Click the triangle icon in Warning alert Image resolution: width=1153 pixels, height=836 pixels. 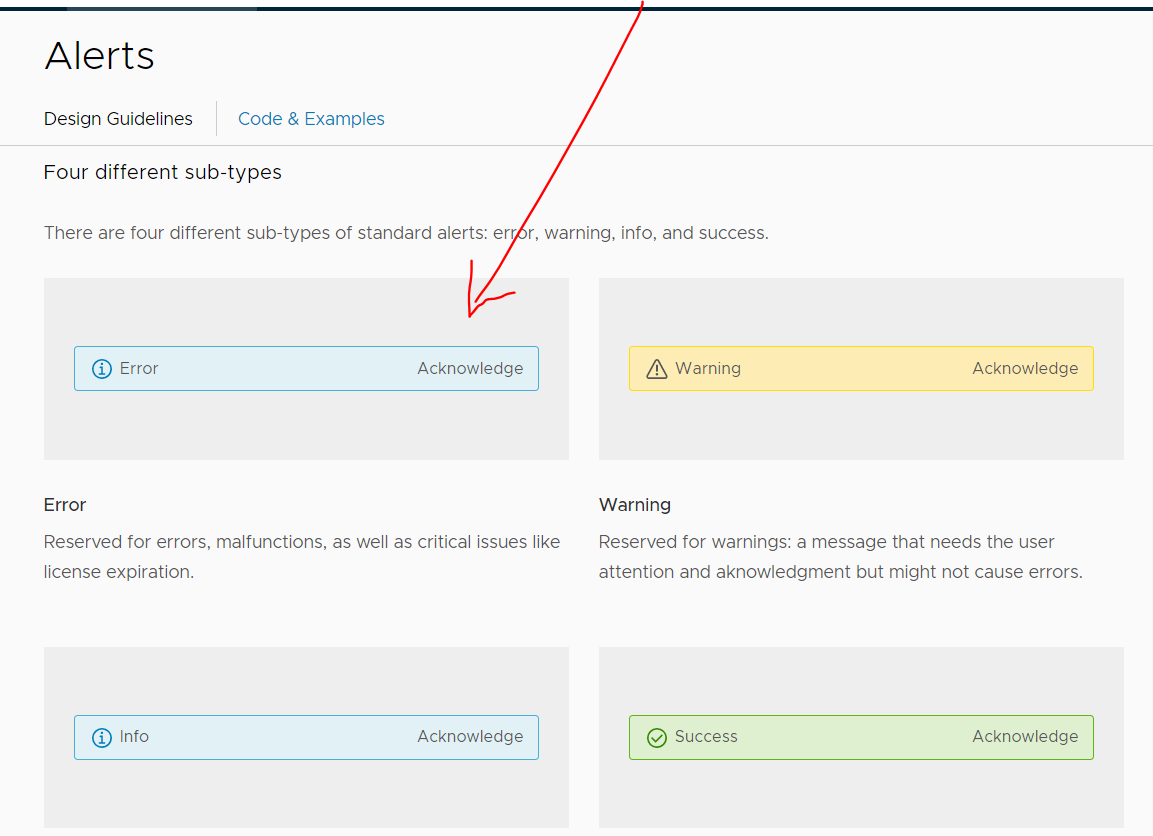[657, 368]
